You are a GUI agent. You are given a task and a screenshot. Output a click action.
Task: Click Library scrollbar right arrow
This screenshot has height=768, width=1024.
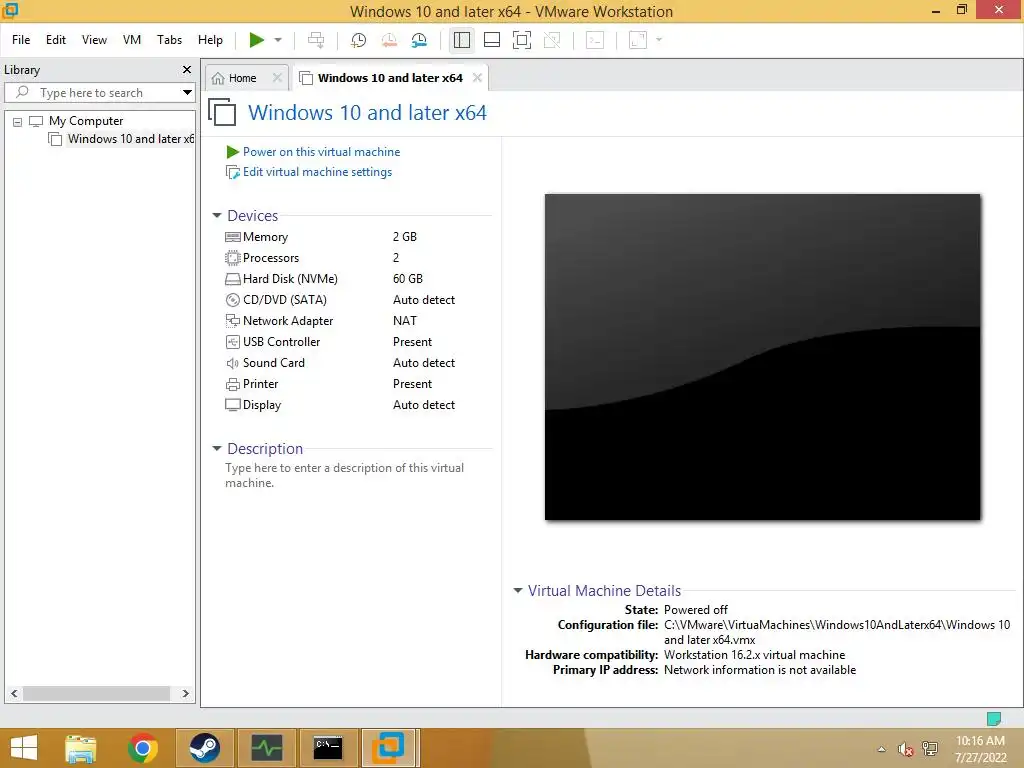click(x=185, y=694)
